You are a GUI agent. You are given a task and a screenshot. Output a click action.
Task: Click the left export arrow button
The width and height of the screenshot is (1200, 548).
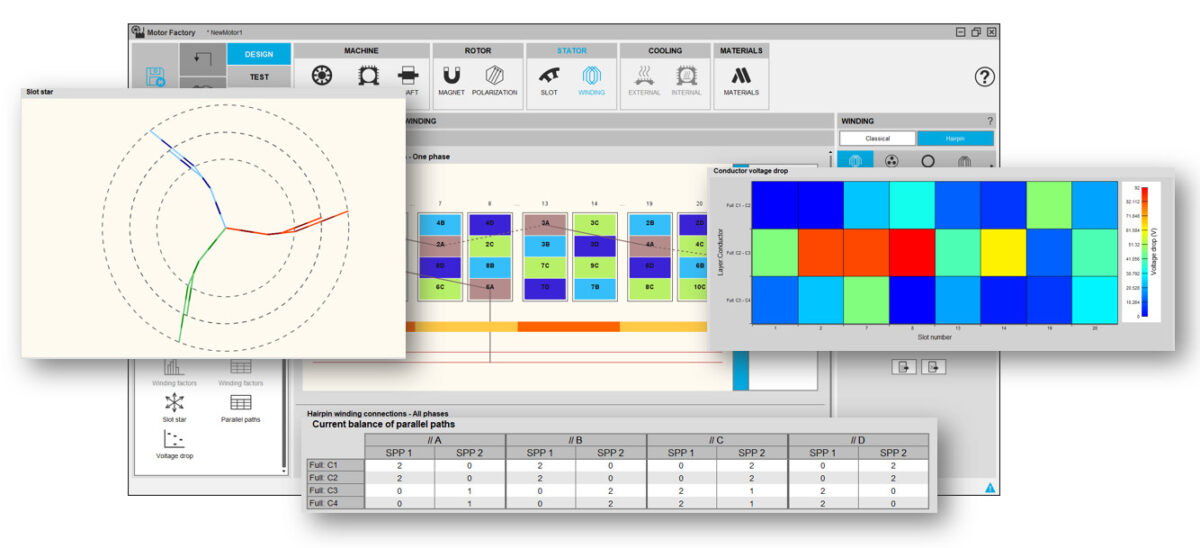point(903,366)
